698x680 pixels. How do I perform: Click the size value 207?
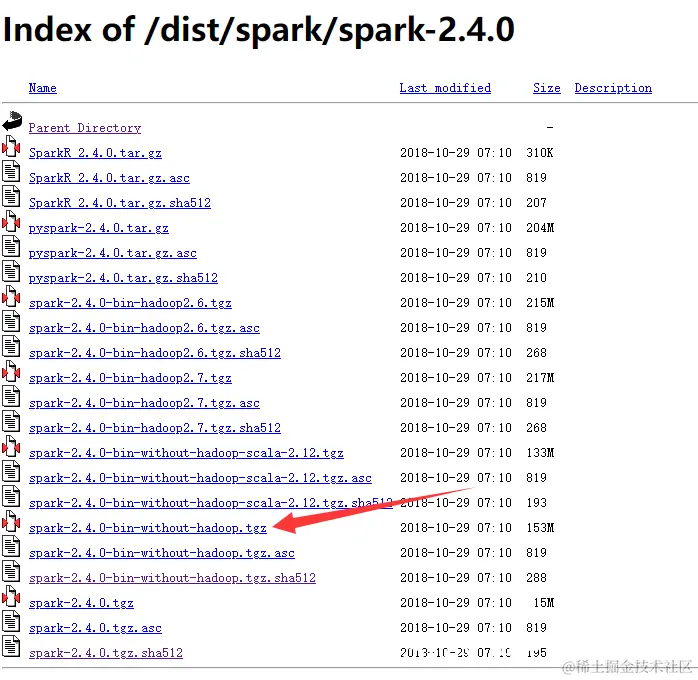click(x=536, y=202)
